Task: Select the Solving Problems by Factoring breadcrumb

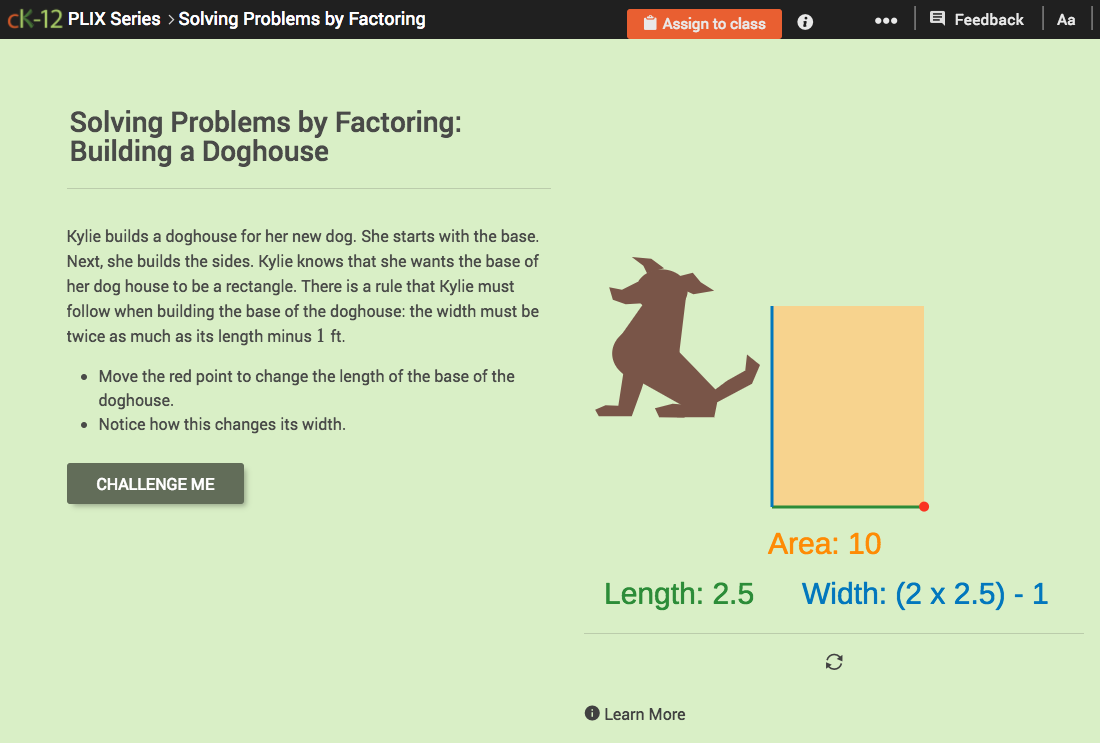Action: (x=305, y=18)
